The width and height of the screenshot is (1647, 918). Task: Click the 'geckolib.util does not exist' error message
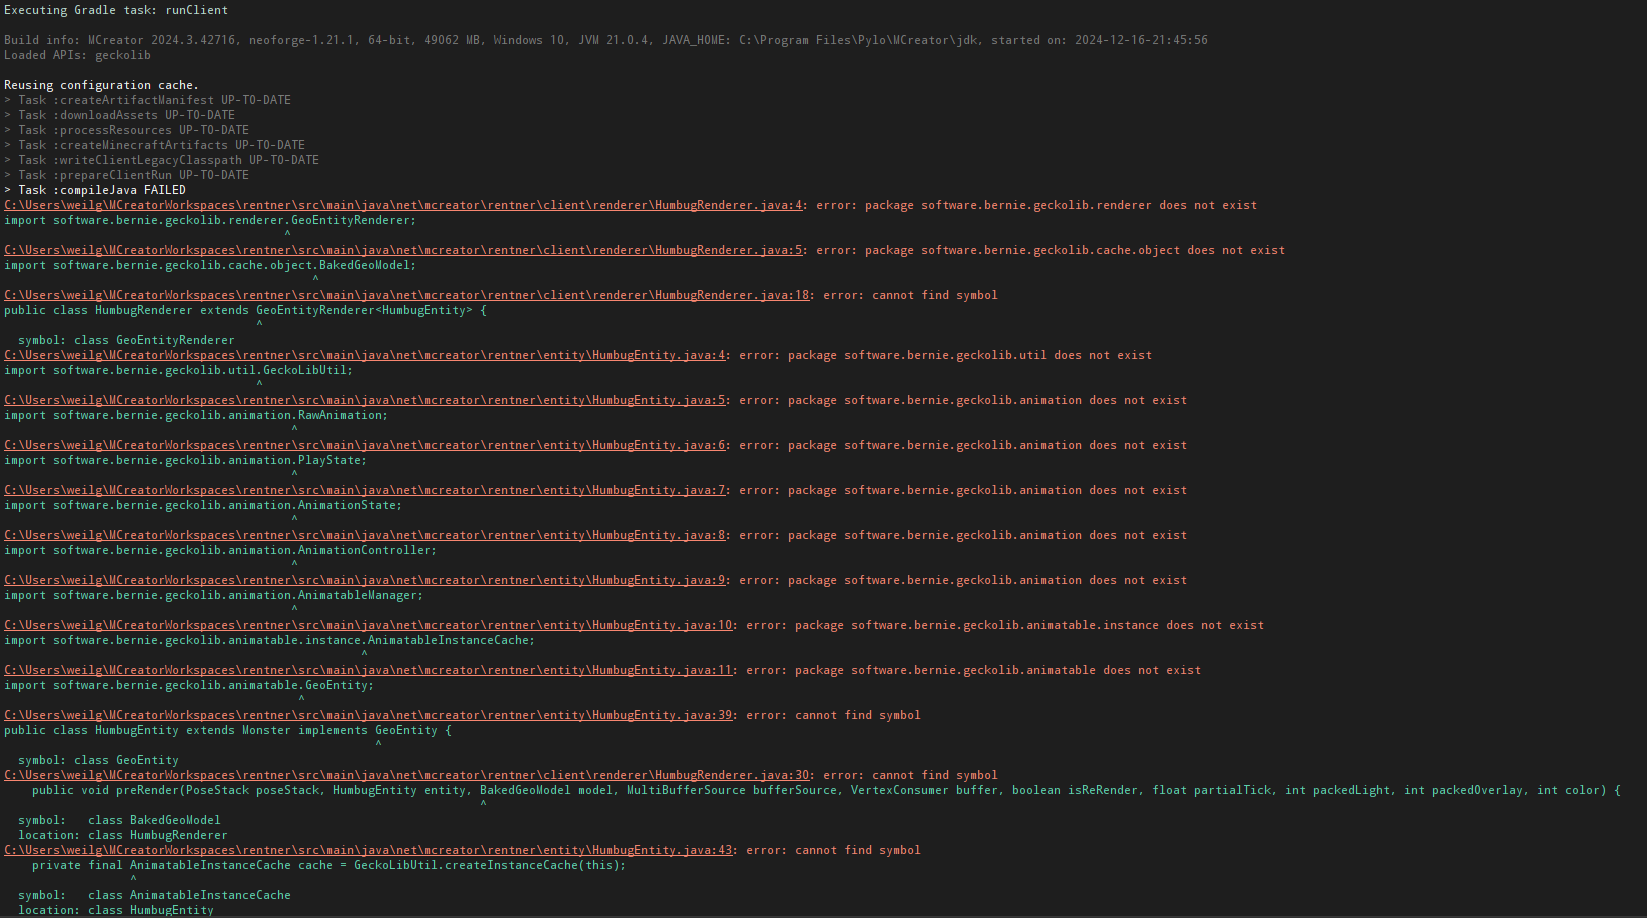(946, 355)
